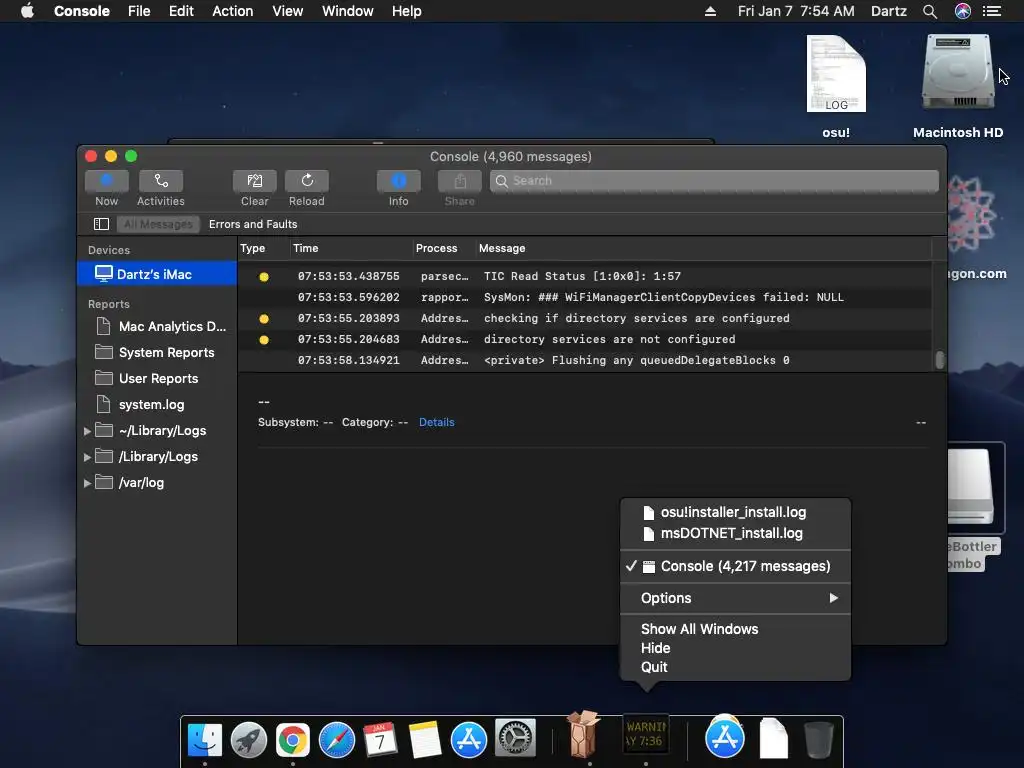1024x768 pixels.
Task: Open the Details link
Action: [436, 423]
